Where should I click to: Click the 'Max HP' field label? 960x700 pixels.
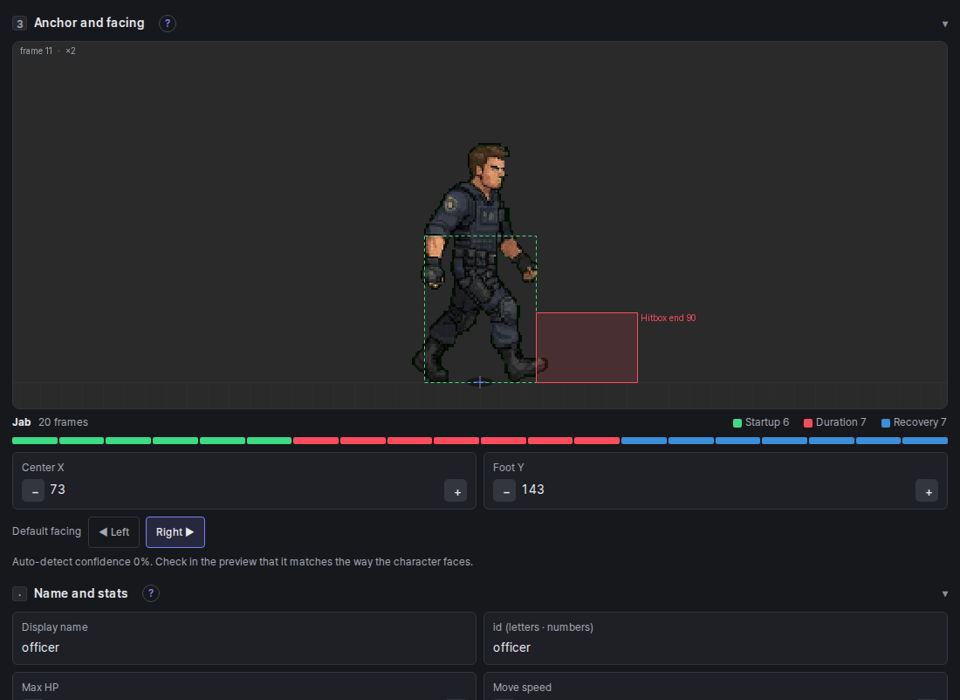pyautogui.click(x=40, y=687)
